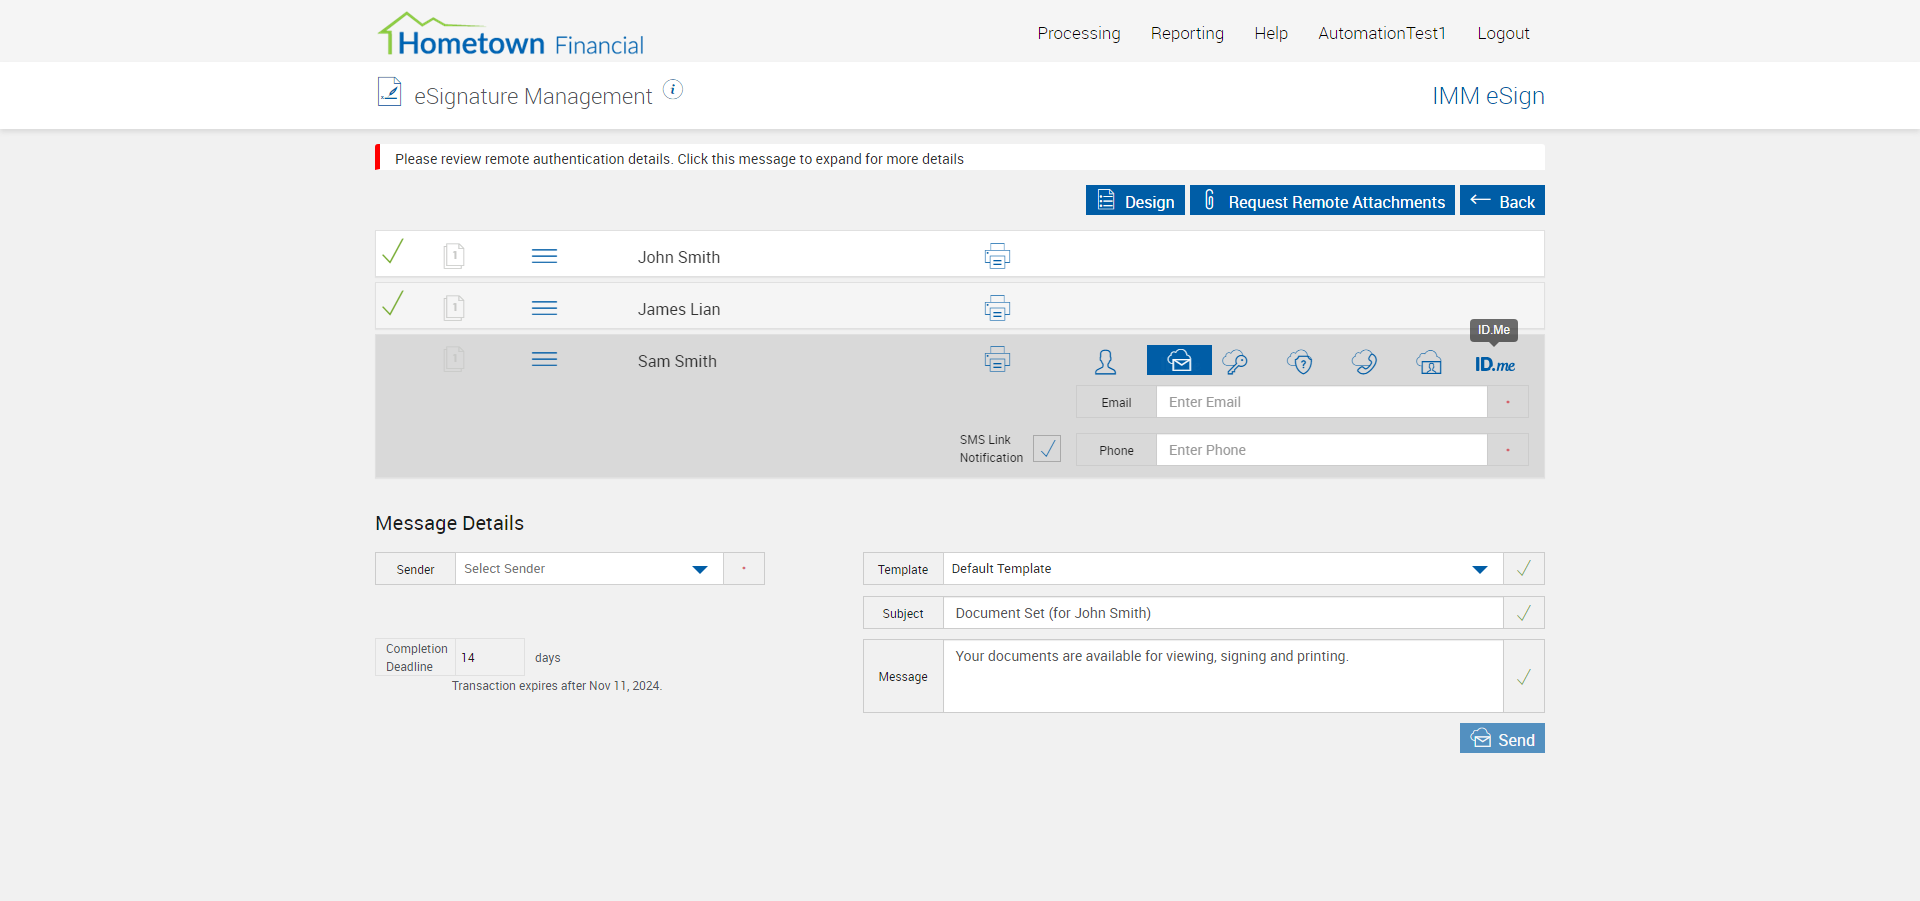Viewport: 1920px width, 901px height.
Task: Click the hamburger lines icon for James Lian
Action: click(x=544, y=309)
